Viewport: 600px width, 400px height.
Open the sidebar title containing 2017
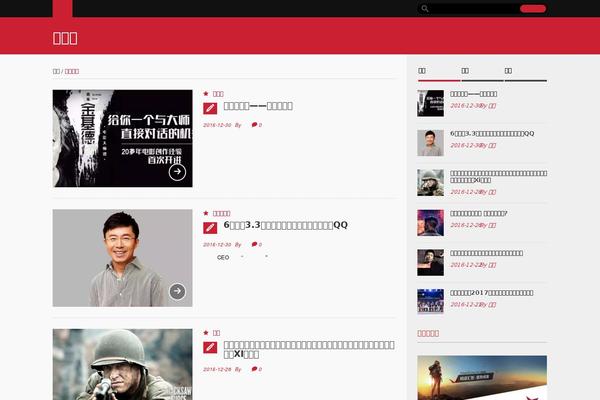click(x=492, y=293)
